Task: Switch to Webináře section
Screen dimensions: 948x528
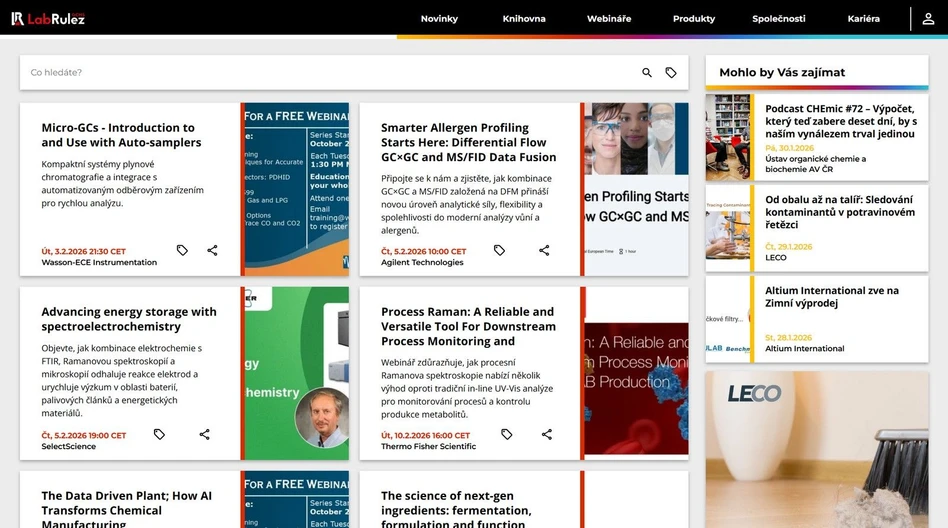Action: pyautogui.click(x=609, y=19)
